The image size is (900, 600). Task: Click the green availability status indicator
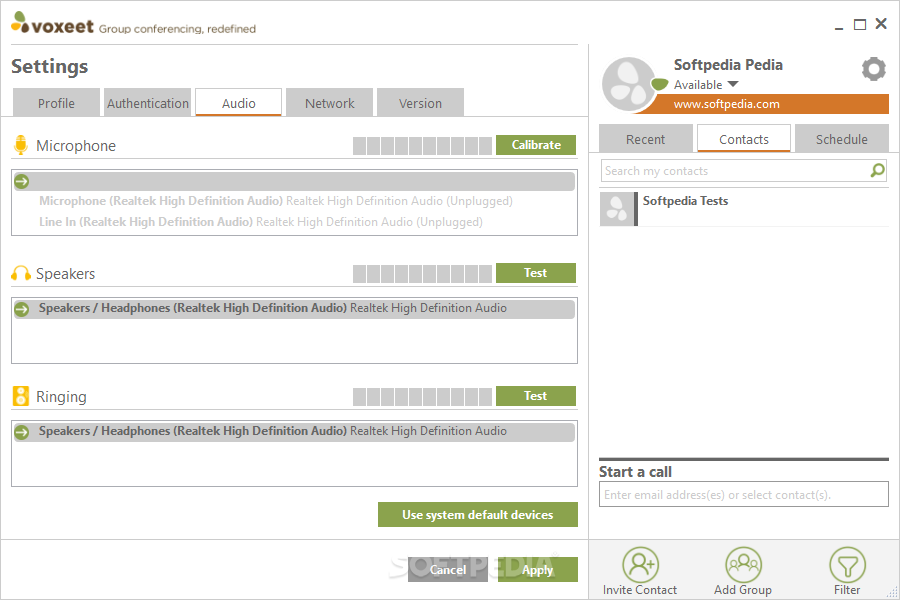(660, 84)
